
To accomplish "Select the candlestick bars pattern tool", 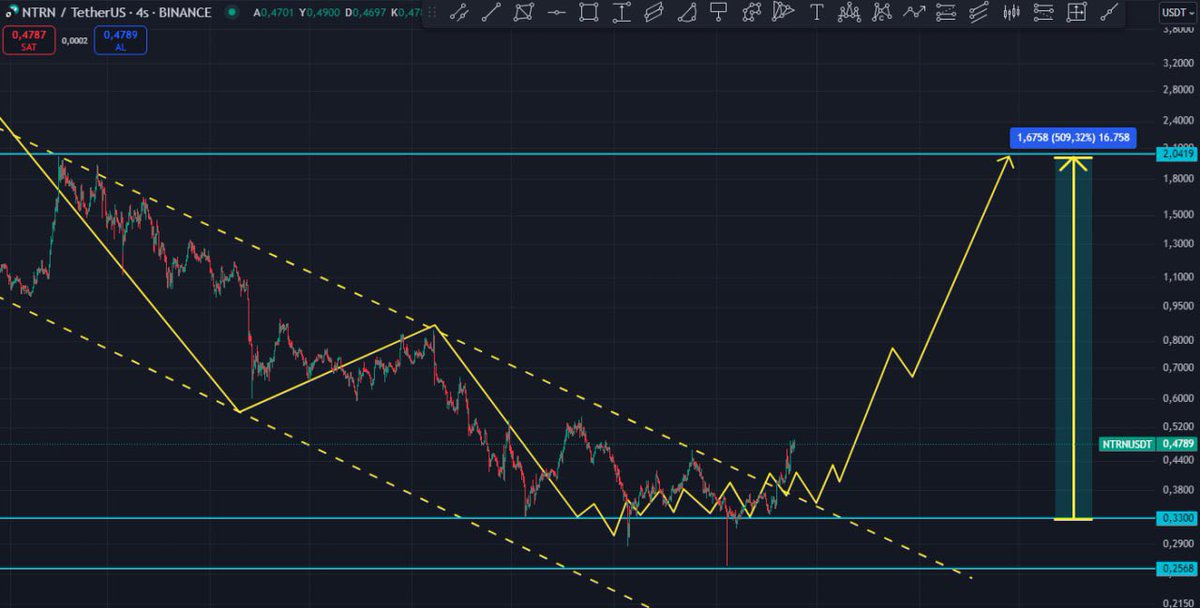I will [1011, 13].
